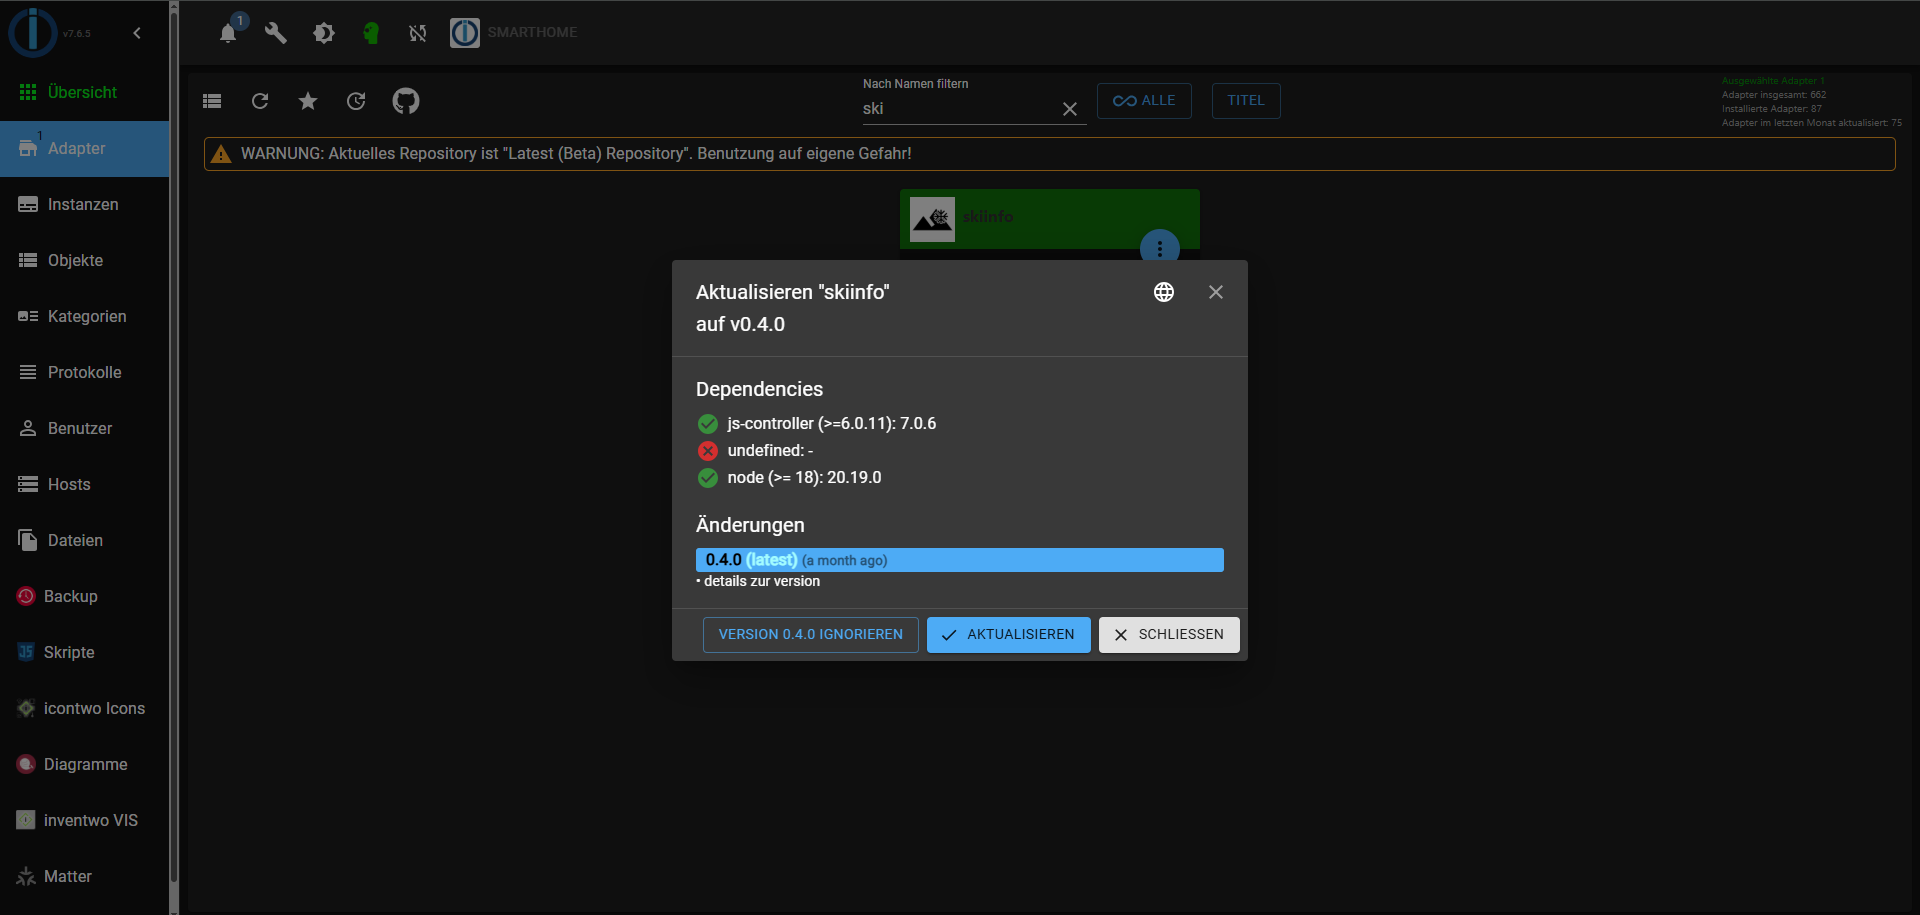Screen dimensions: 1920x915
Task: Open system settings wrench icon
Action: click(275, 33)
